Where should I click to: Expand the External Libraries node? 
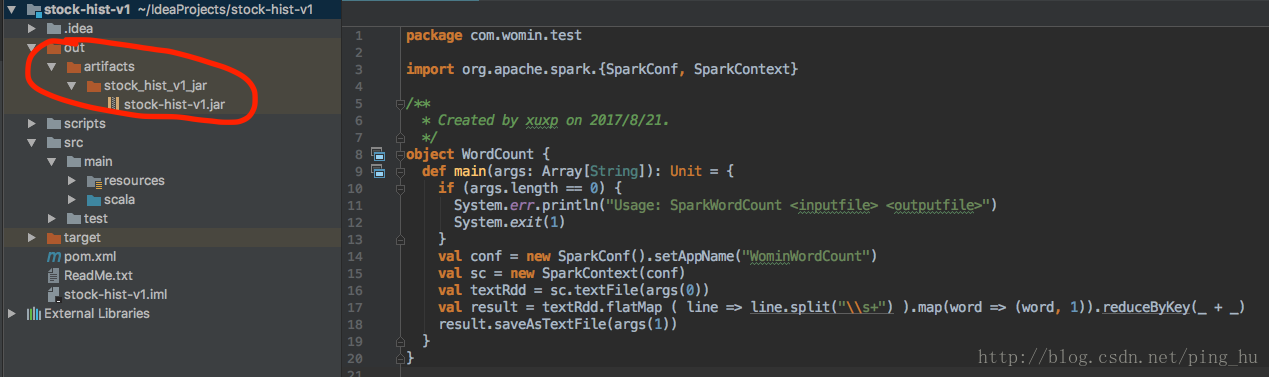(x=12, y=313)
